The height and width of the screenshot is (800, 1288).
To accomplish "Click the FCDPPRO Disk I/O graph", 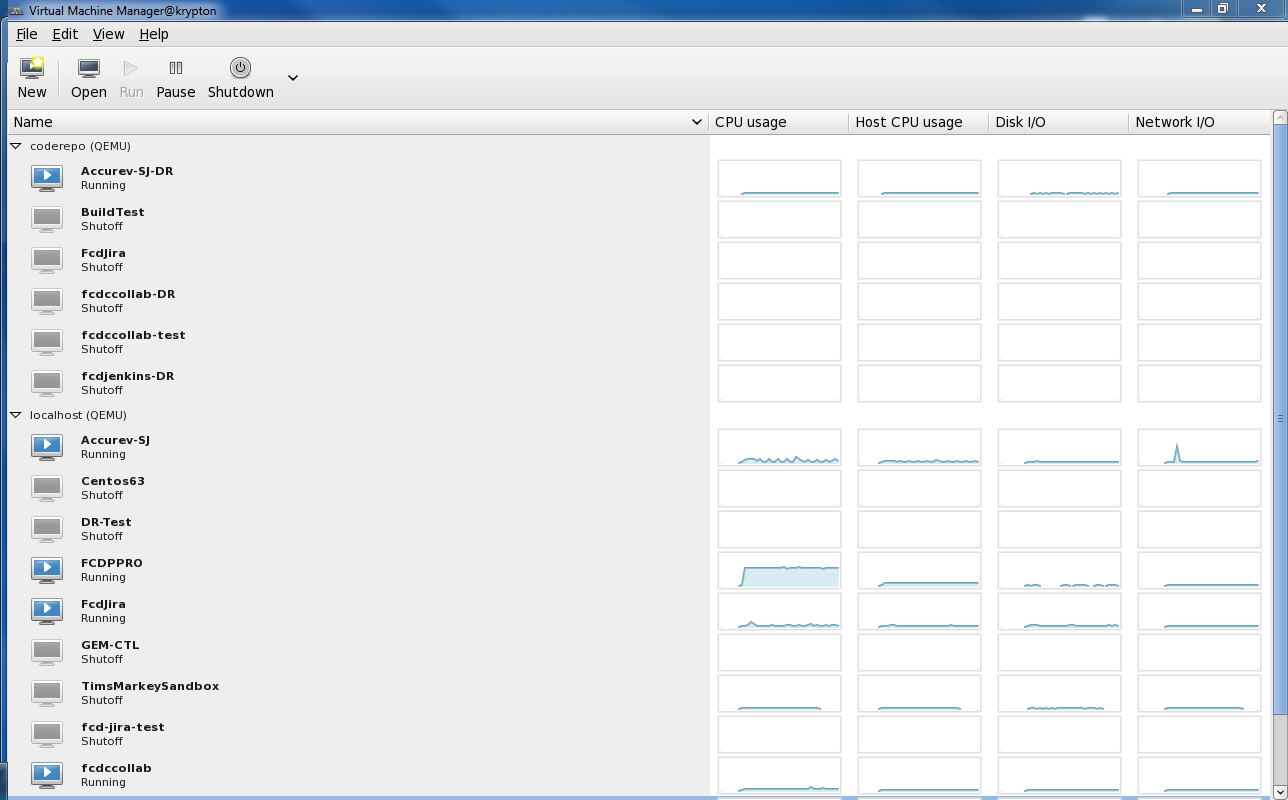I will (x=1059, y=570).
